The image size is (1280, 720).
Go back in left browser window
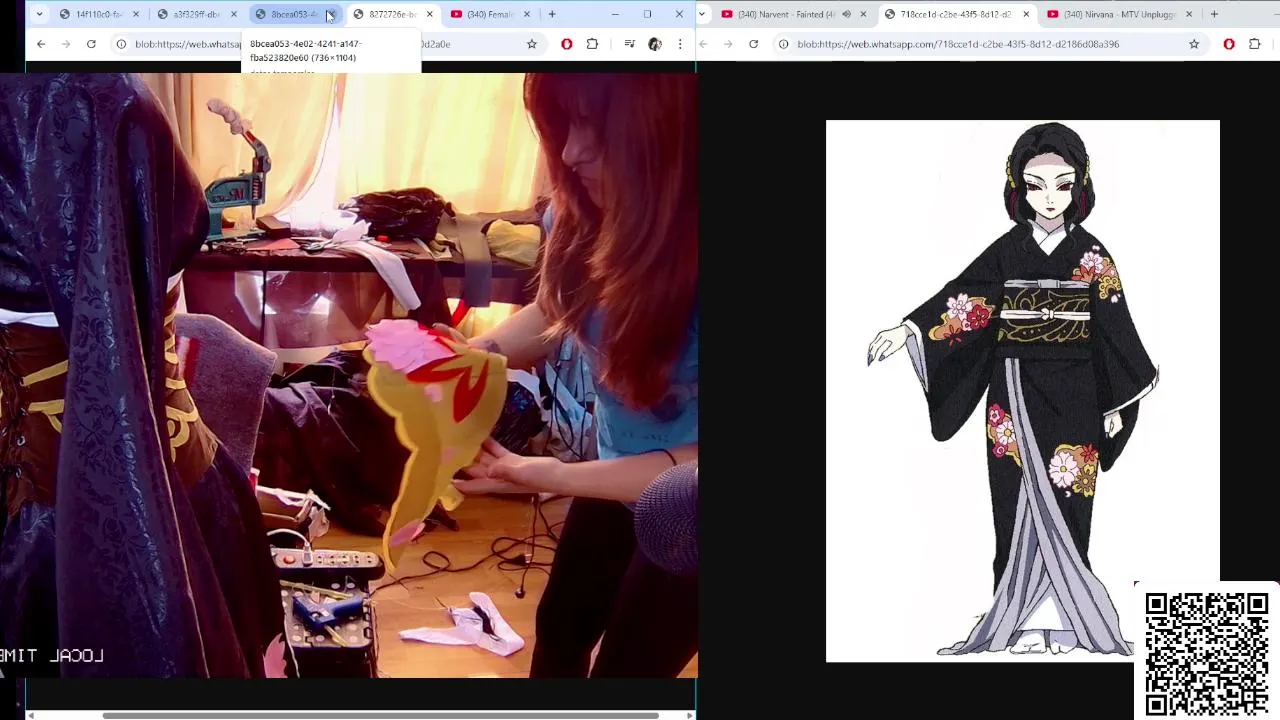point(41,44)
